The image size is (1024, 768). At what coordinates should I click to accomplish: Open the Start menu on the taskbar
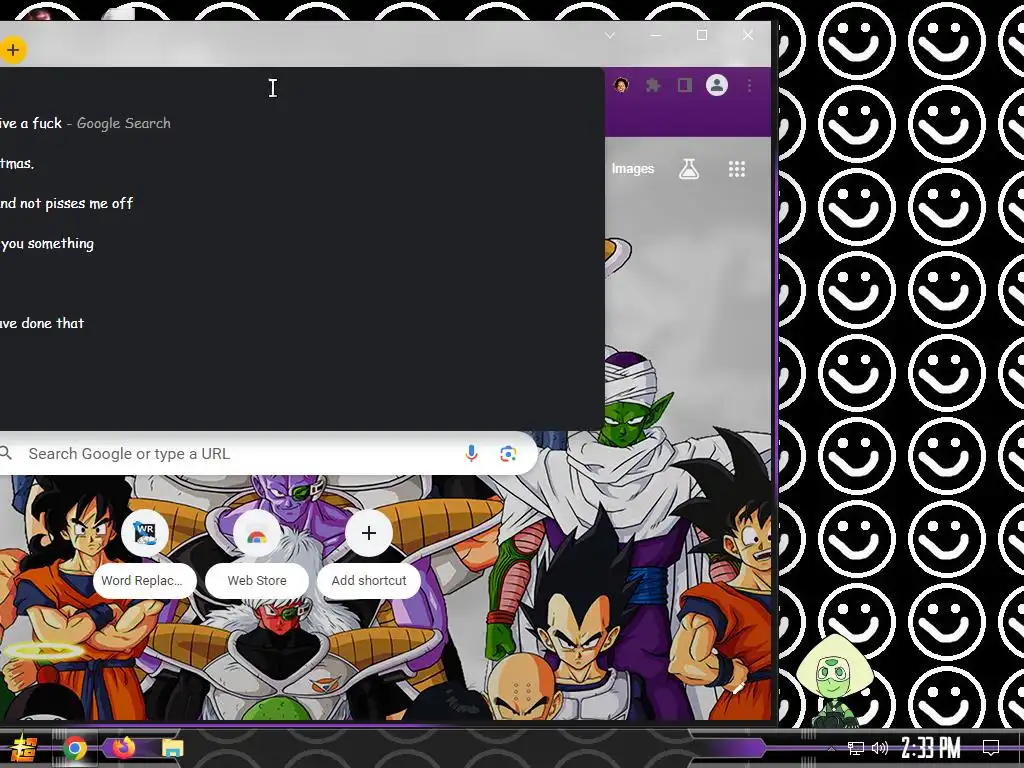tap(24, 748)
